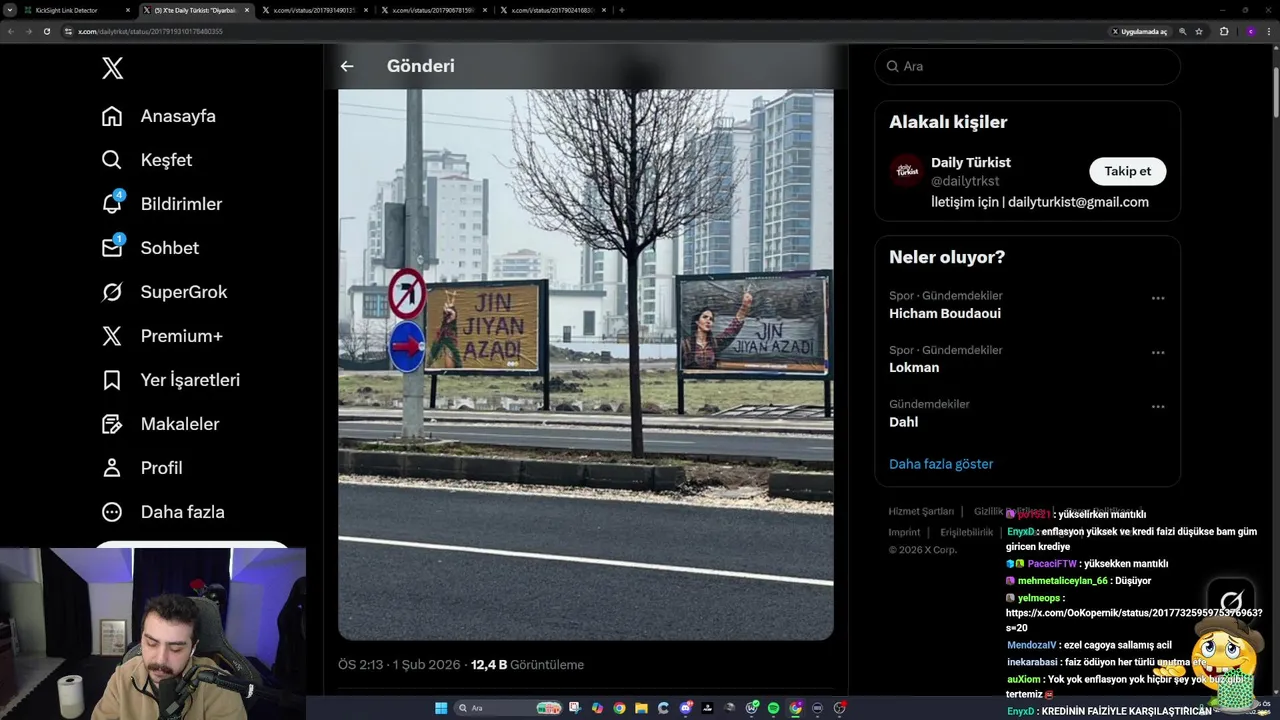Click the bell icon with badge 4
The height and width of the screenshot is (720, 1280).
(113, 203)
